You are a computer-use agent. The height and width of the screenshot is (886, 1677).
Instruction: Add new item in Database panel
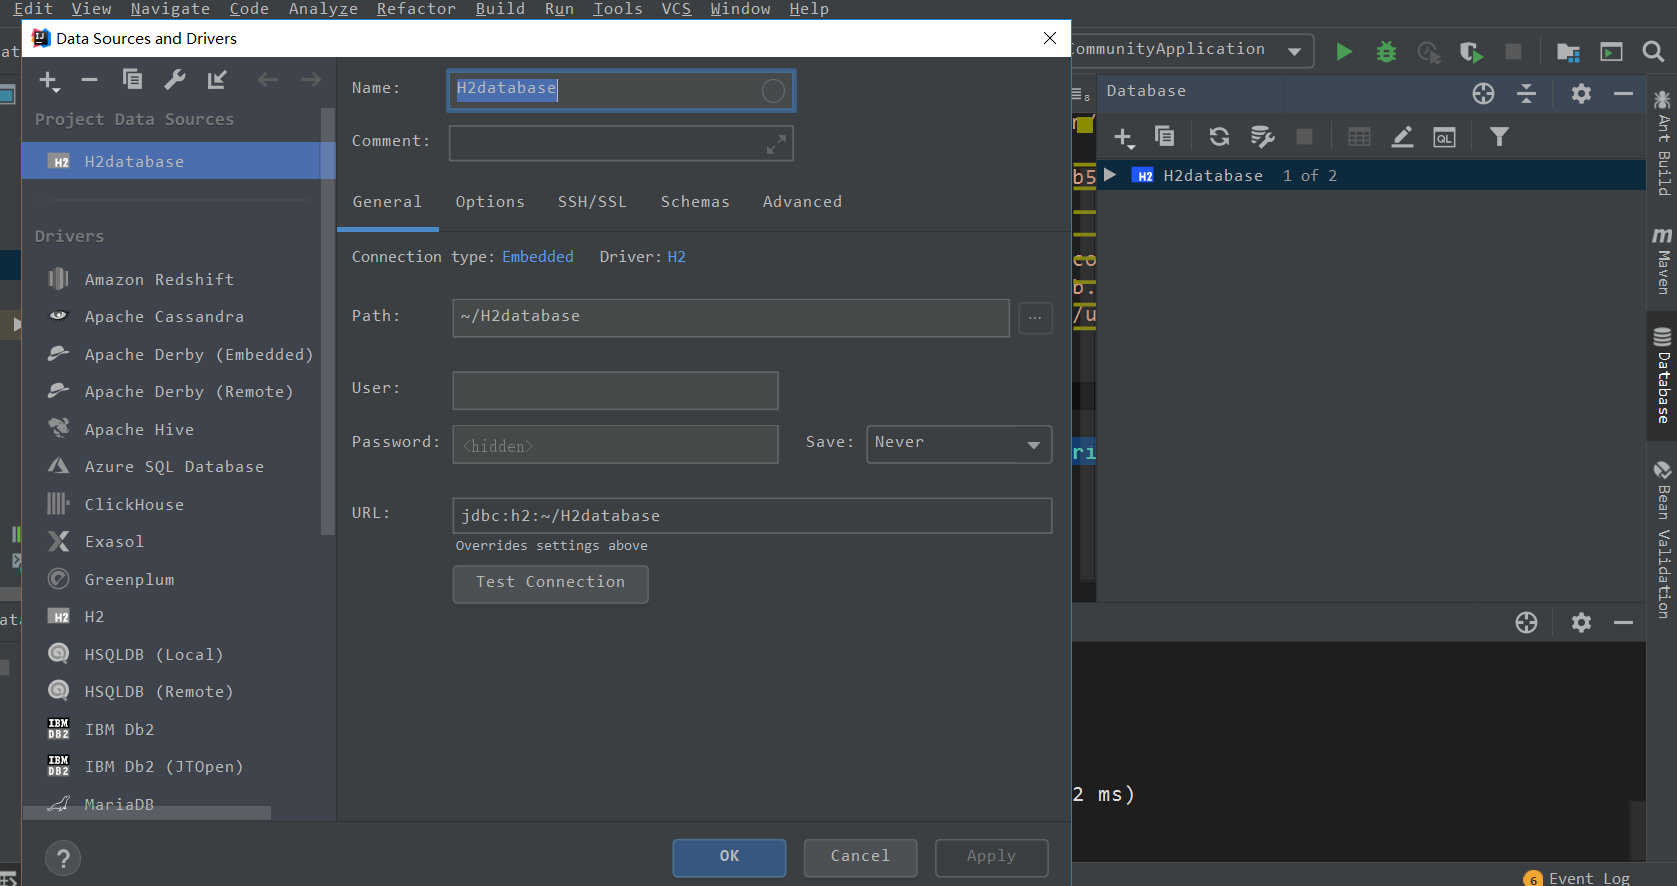[x=1124, y=138]
